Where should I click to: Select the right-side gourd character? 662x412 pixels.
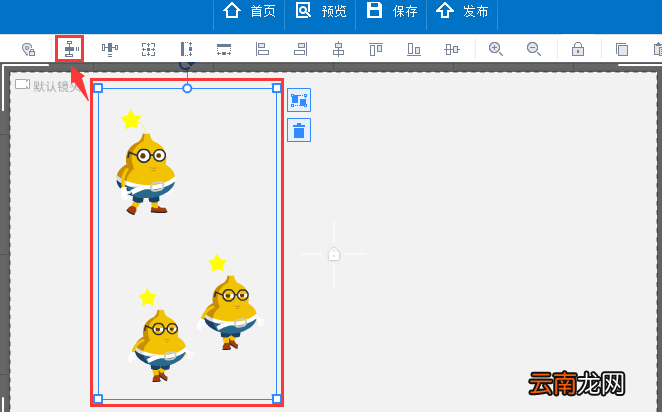(230, 303)
